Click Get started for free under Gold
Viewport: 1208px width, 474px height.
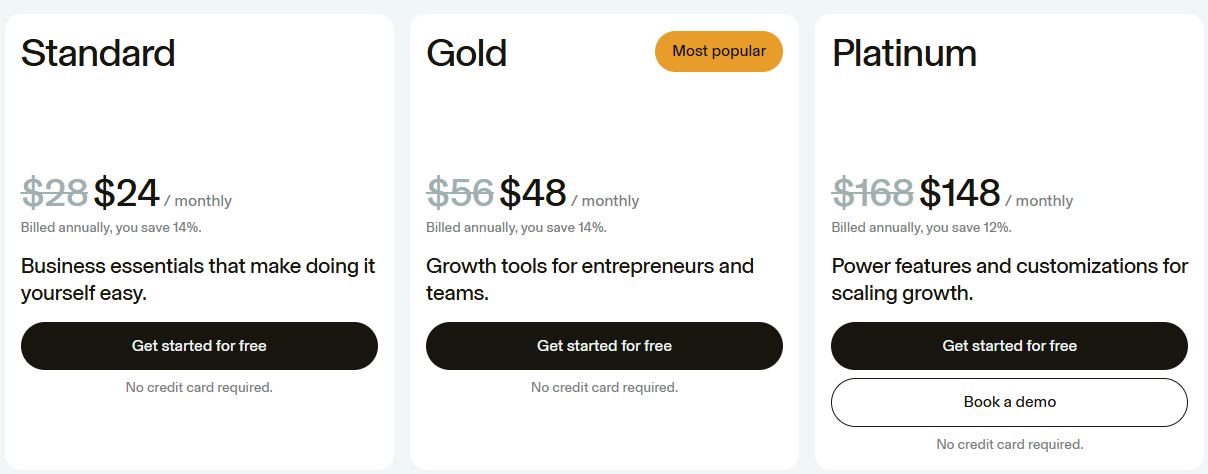pyautogui.click(x=604, y=346)
